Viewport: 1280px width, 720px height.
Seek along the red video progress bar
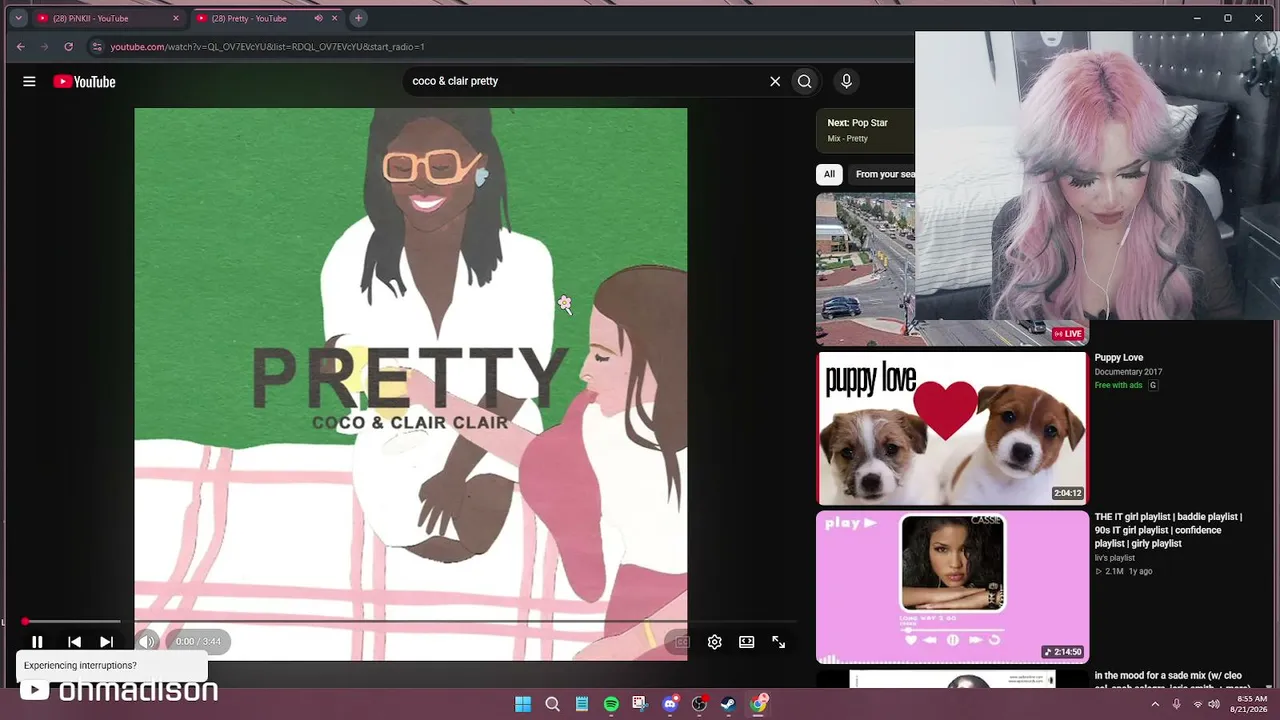click(410, 622)
